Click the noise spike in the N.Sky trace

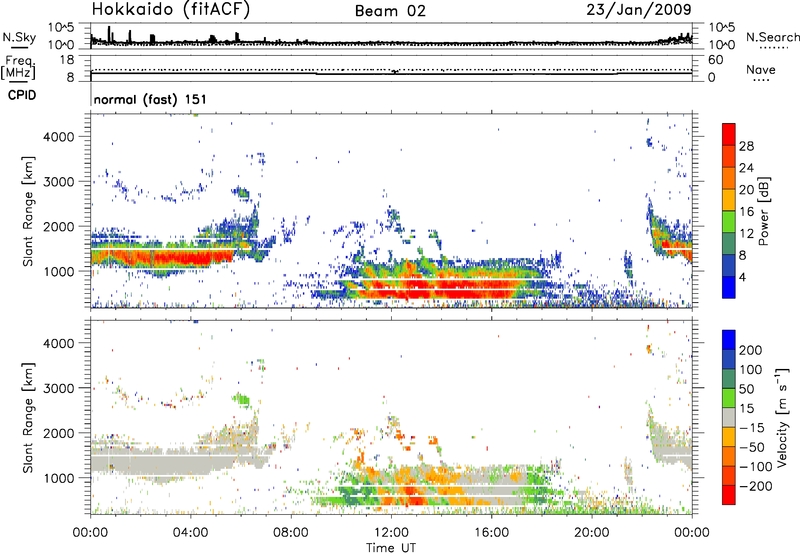[x=109, y=35]
